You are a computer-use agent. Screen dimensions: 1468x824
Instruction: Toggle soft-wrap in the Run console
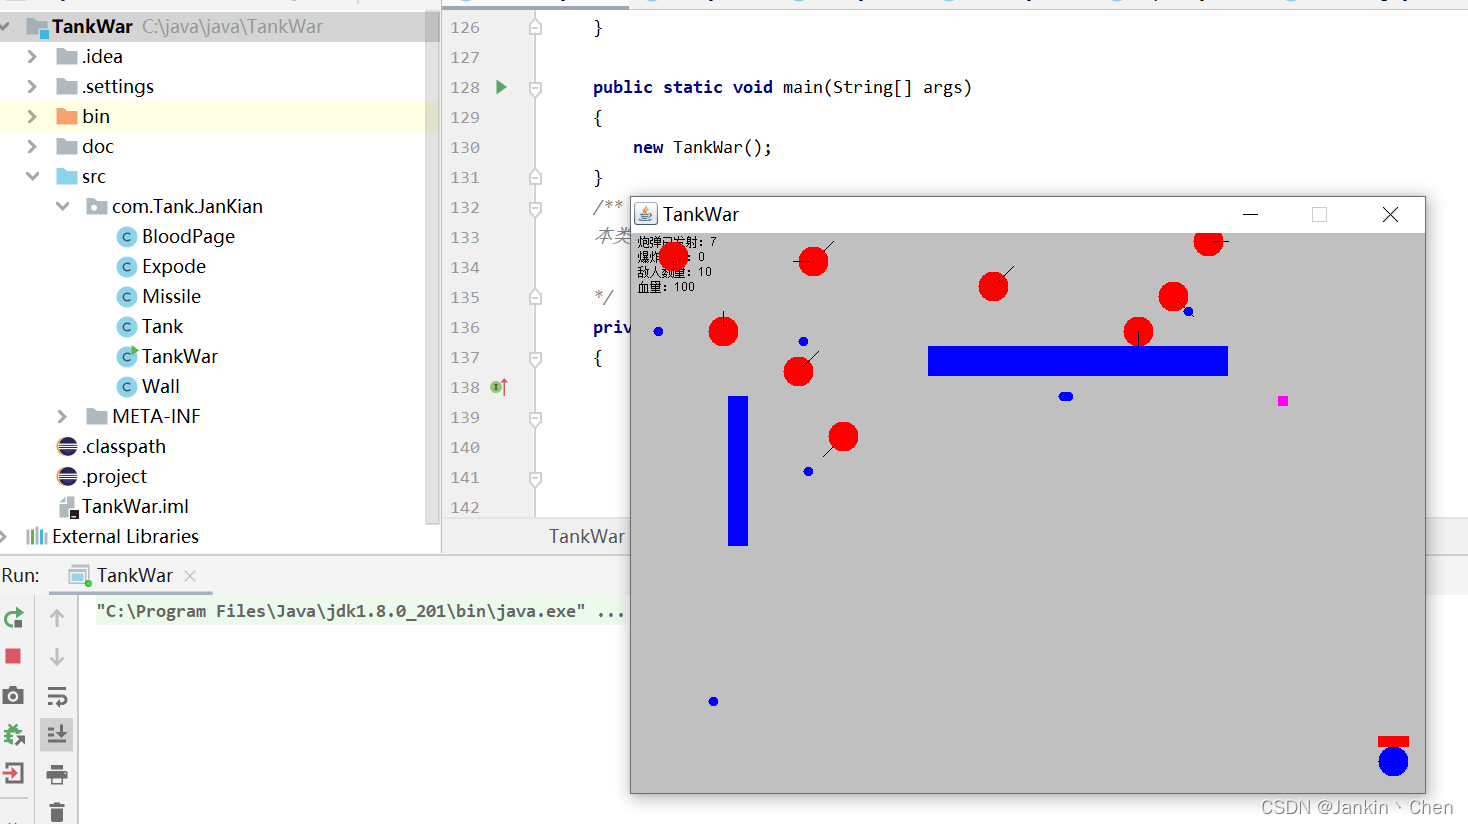pyautogui.click(x=57, y=696)
